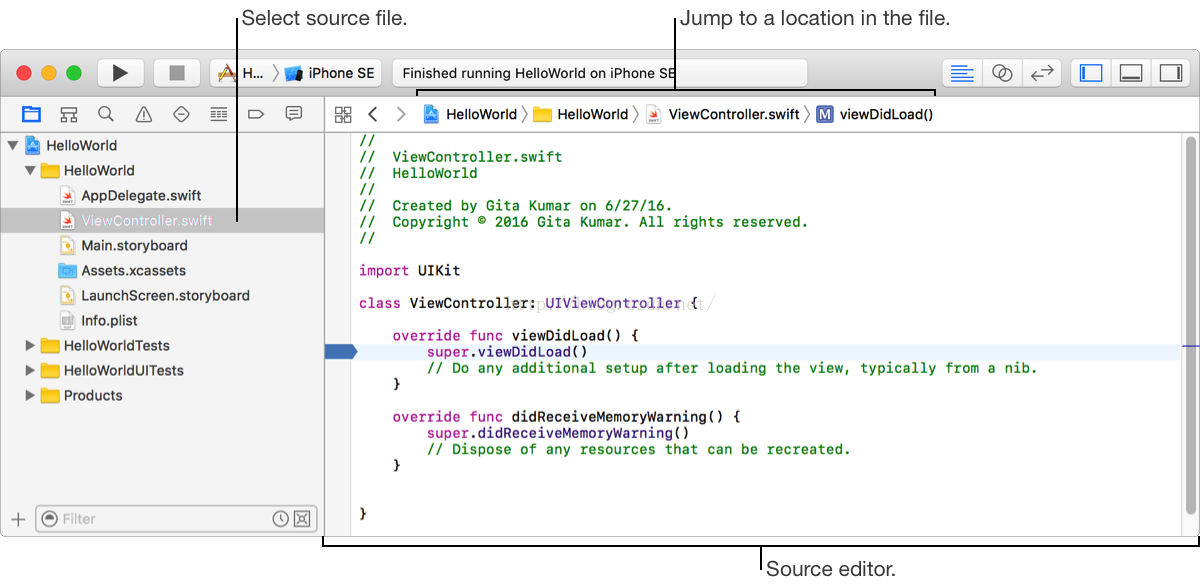This screenshot has height=587, width=1202.
Task: Go forward to next file
Action: pyautogui.click(x=401, y=115)
